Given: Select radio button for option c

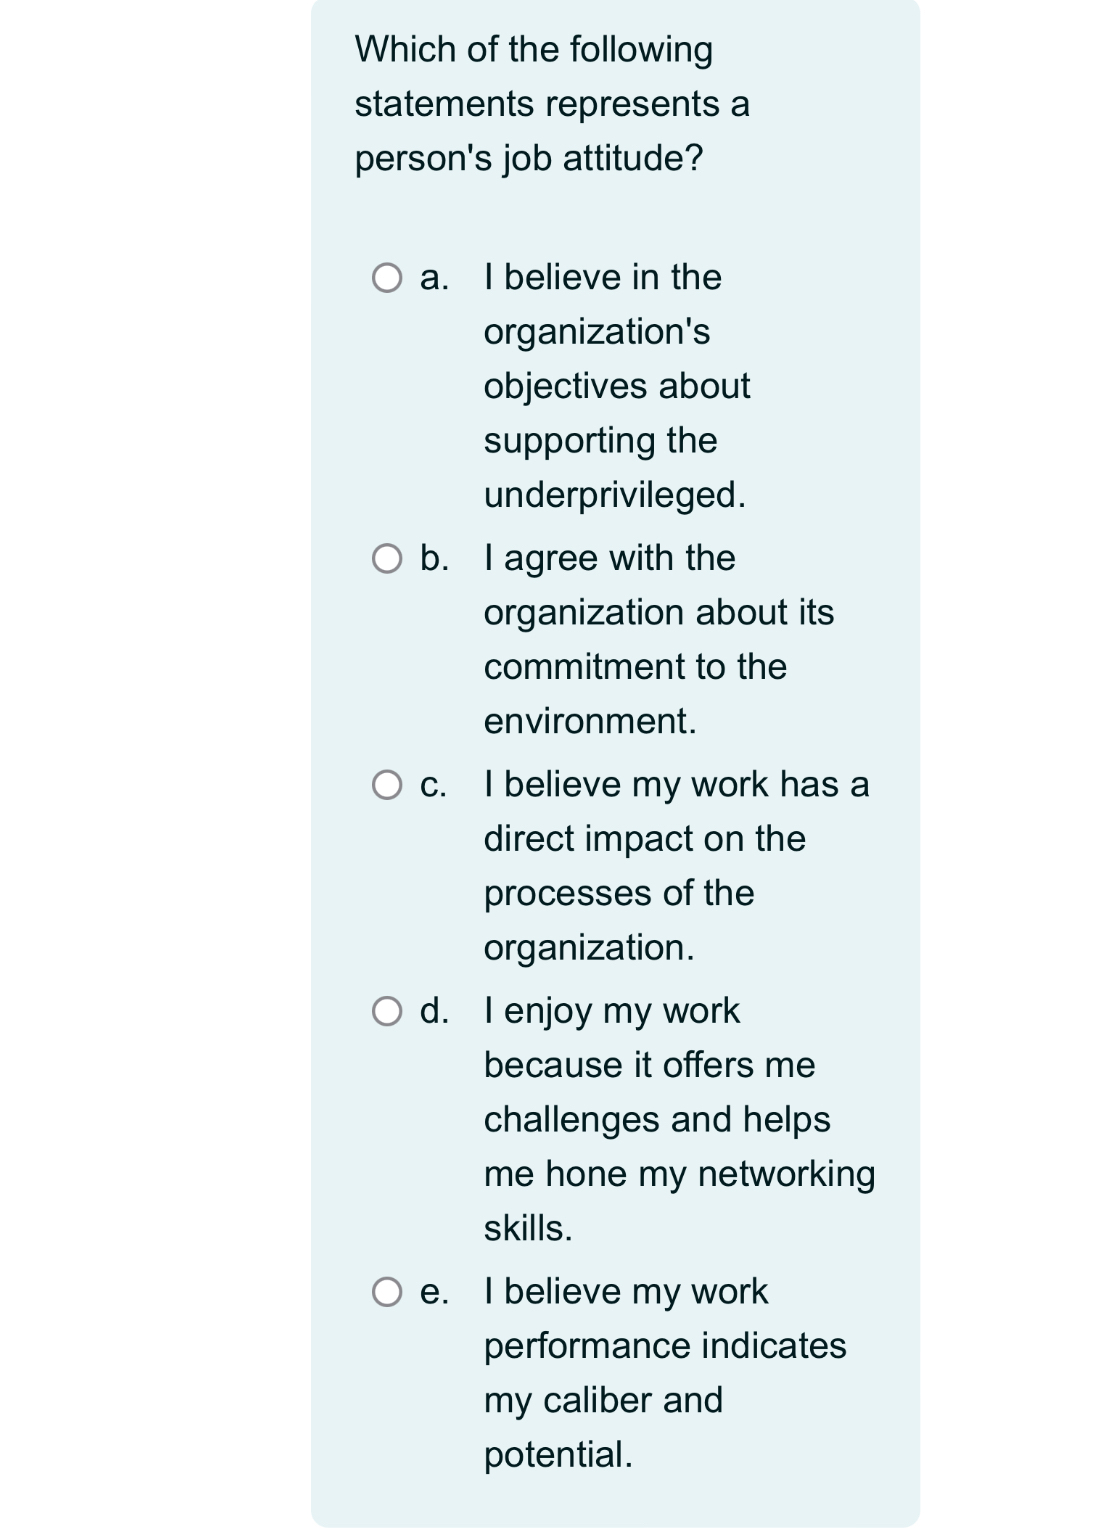Looking at the screenshot, I should pyautogui.click(x=389, y=785).
